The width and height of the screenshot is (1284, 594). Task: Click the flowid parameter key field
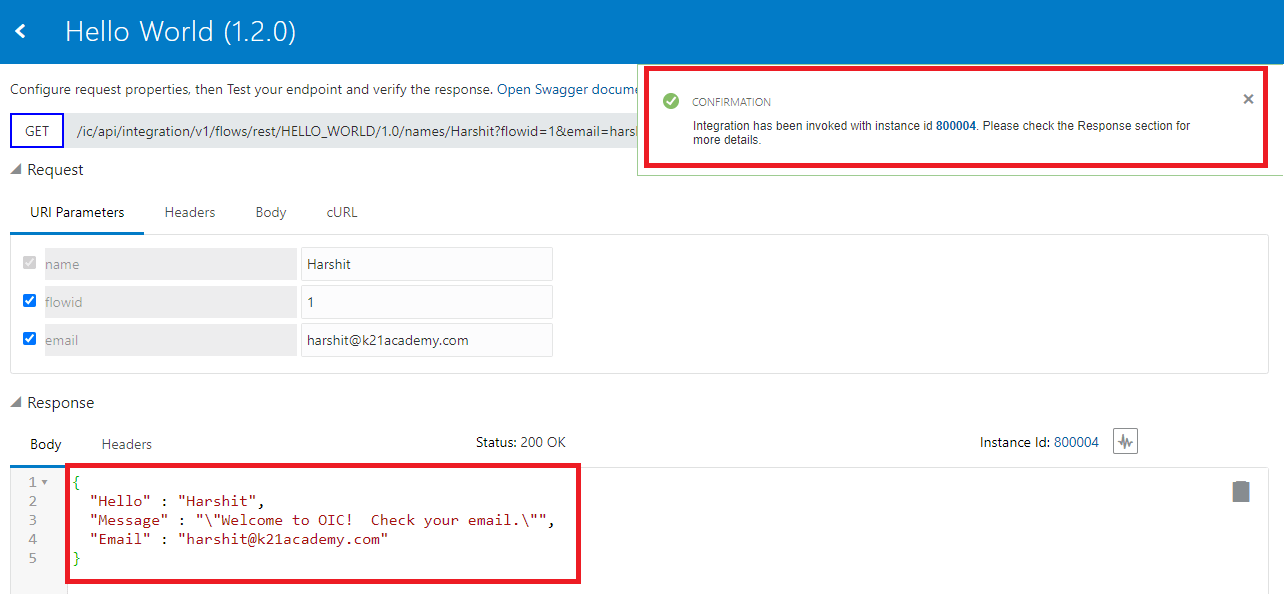[x=169, y=302]
